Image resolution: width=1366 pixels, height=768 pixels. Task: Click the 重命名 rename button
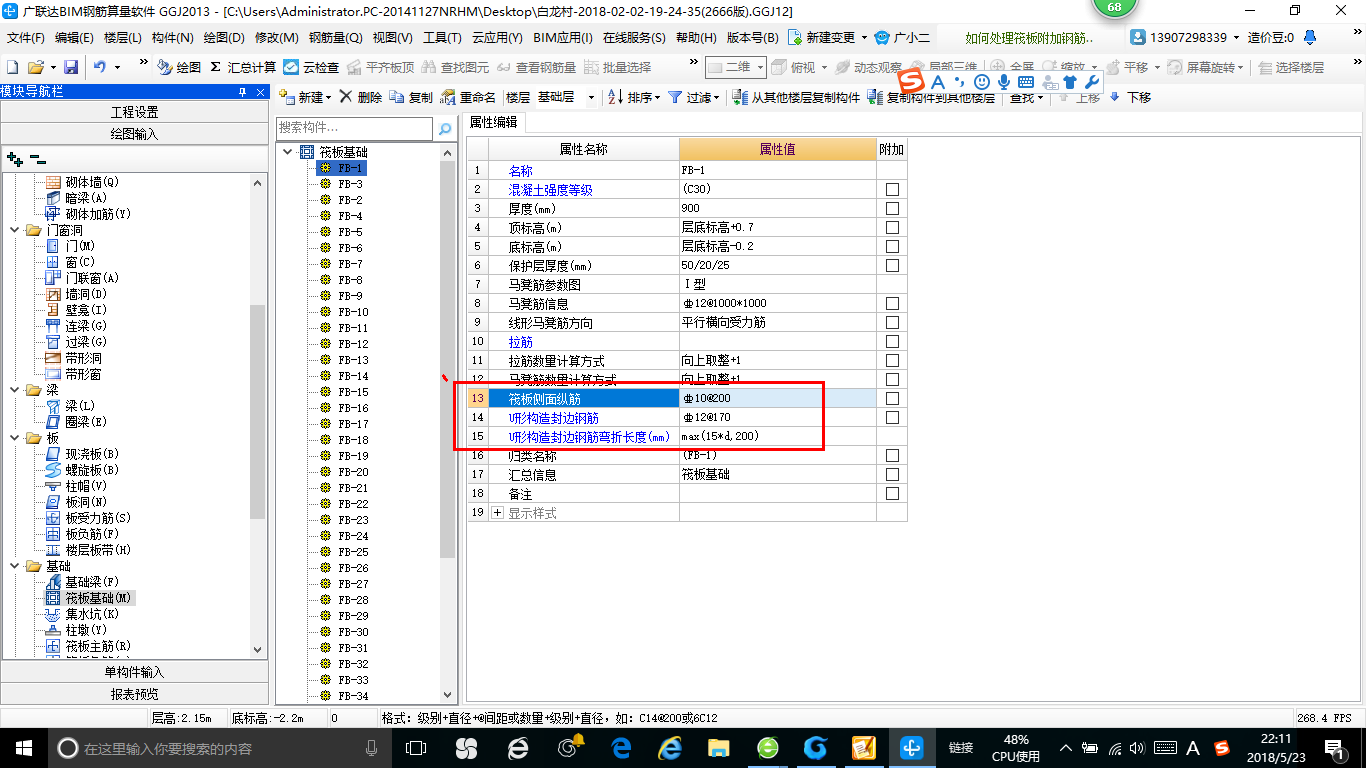[468, 97]
